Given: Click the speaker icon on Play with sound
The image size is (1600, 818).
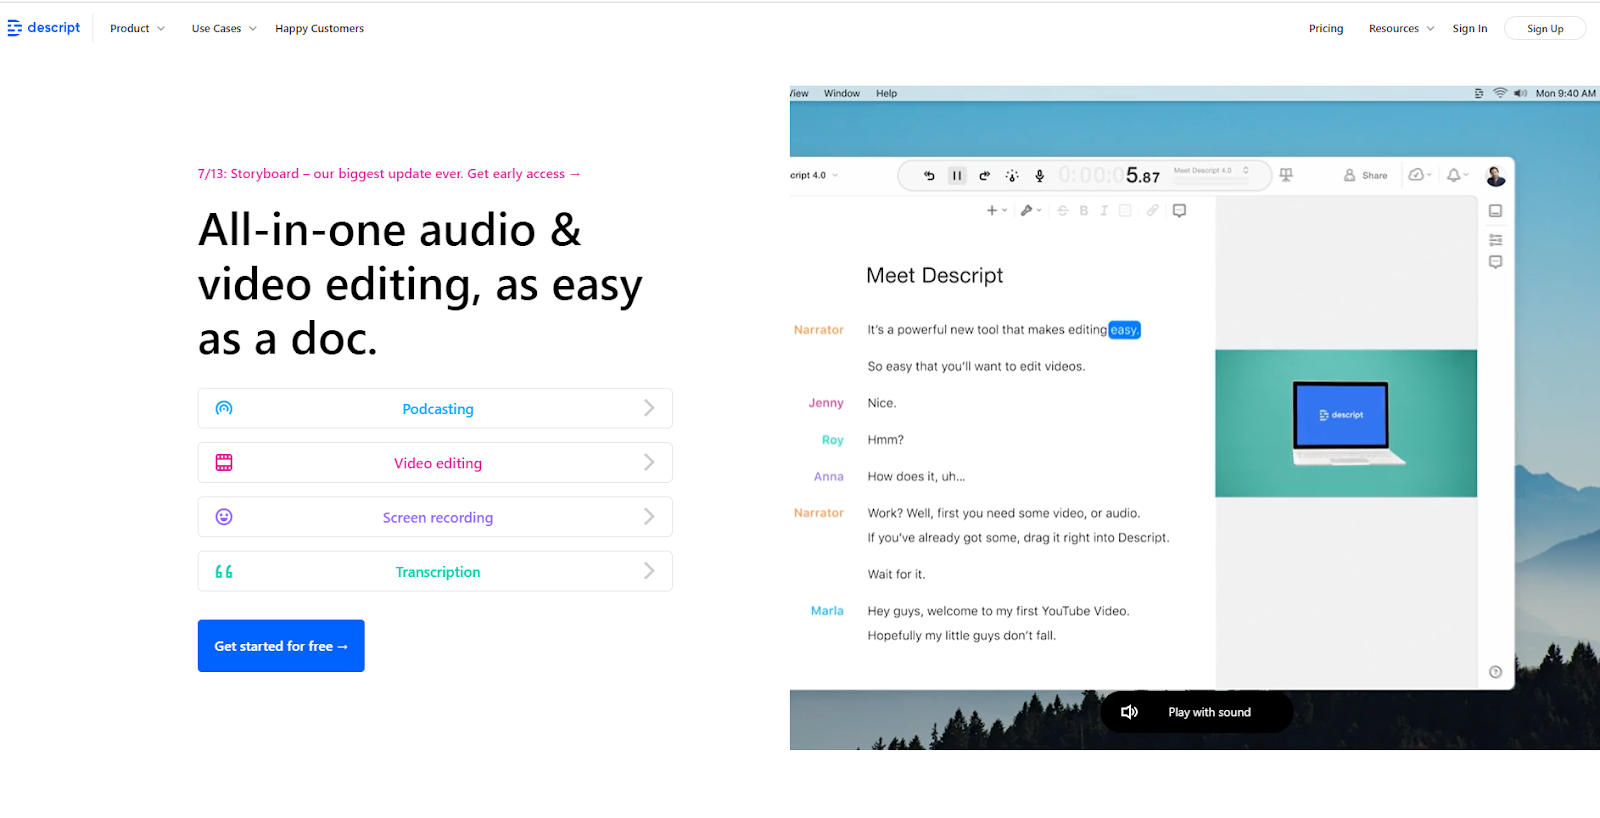Looking at the screenshot, I should [1130, 712].
